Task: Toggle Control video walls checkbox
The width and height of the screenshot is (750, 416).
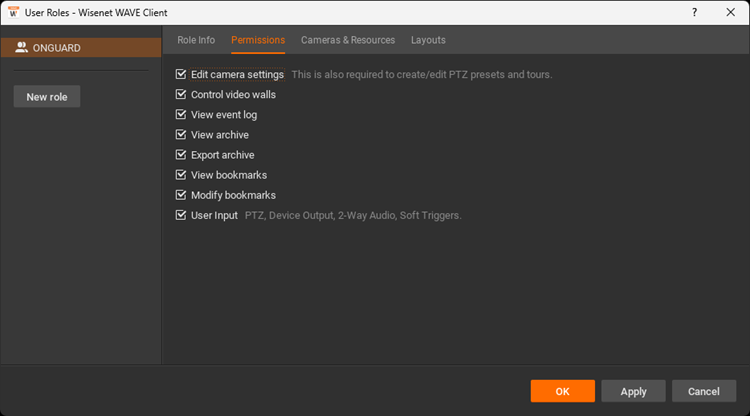Action: tap(181, 94)
